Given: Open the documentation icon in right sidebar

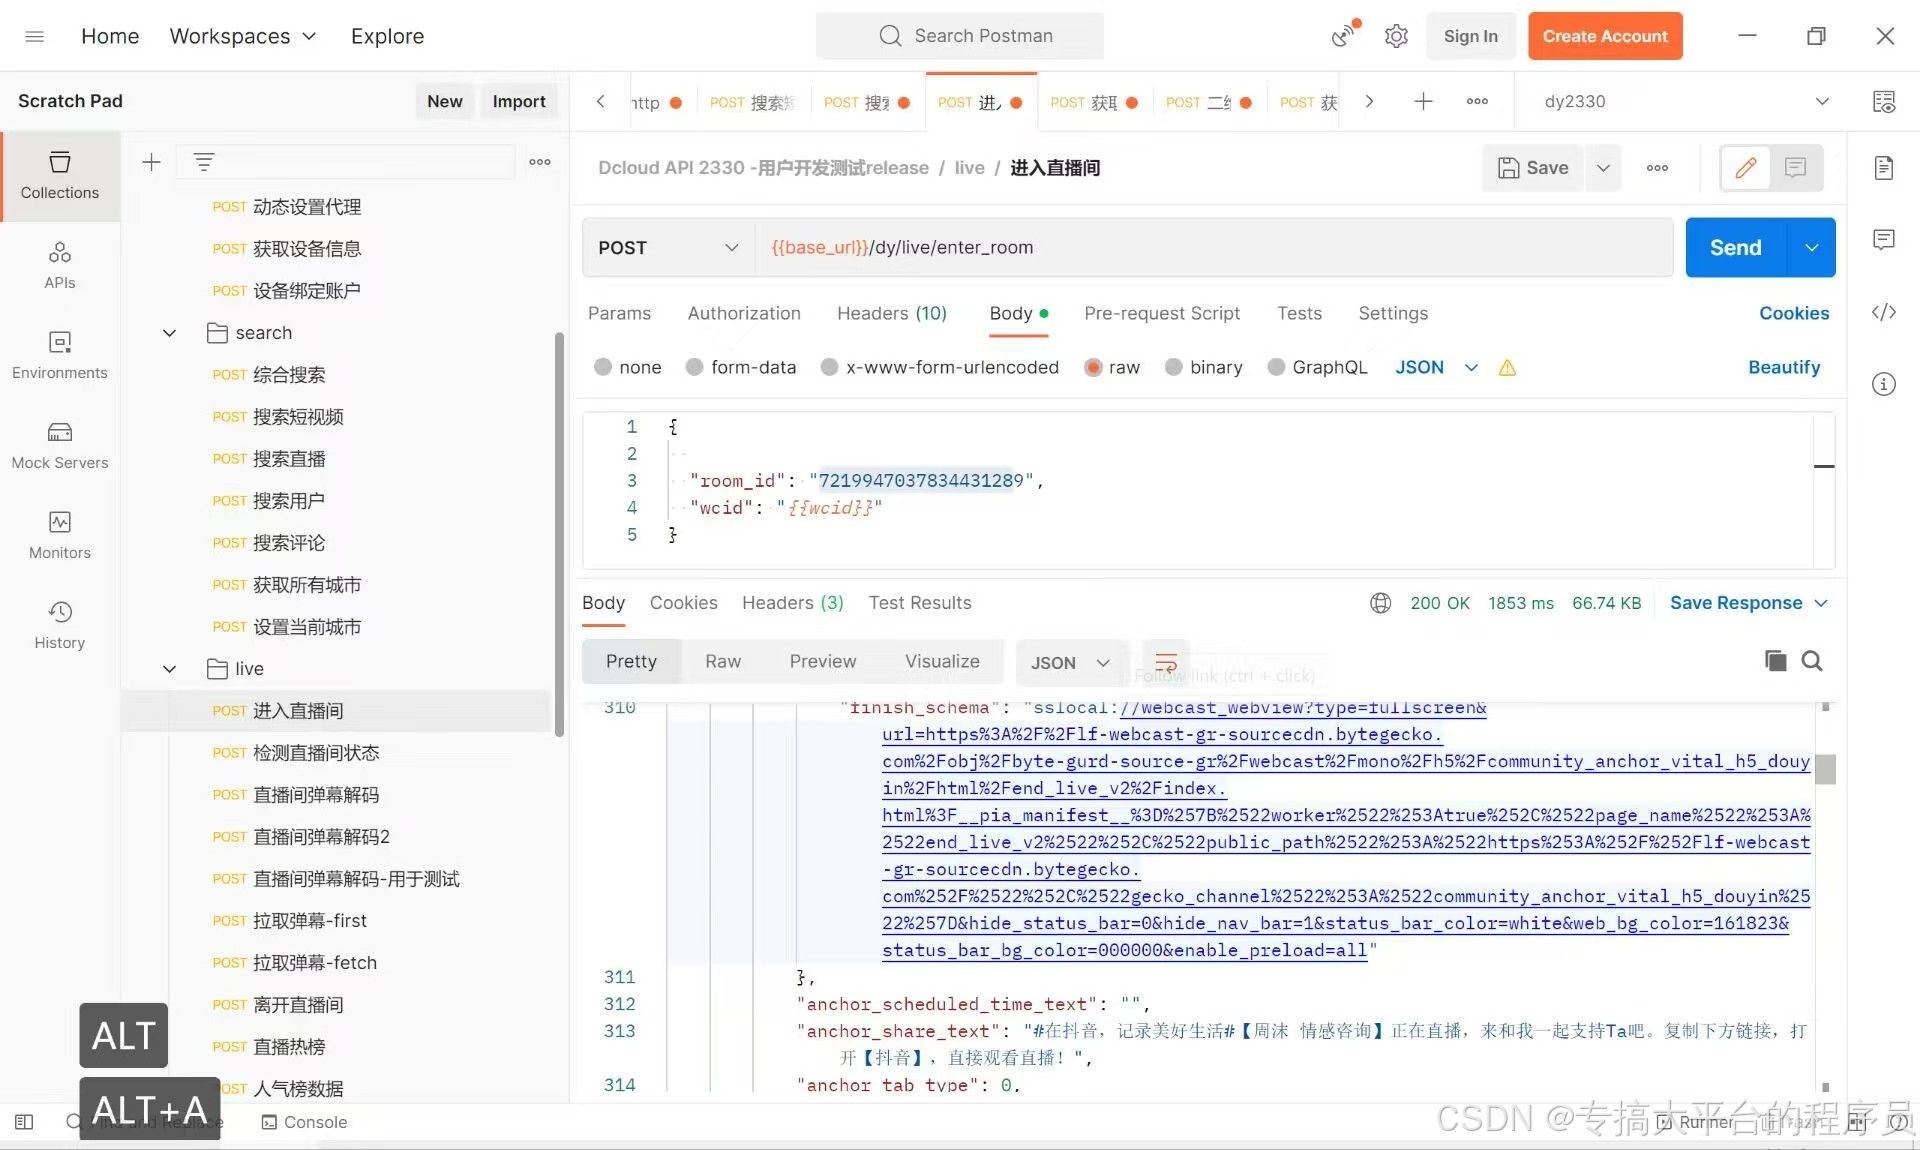Looking at the screenshot, I should pos(1884,168).
